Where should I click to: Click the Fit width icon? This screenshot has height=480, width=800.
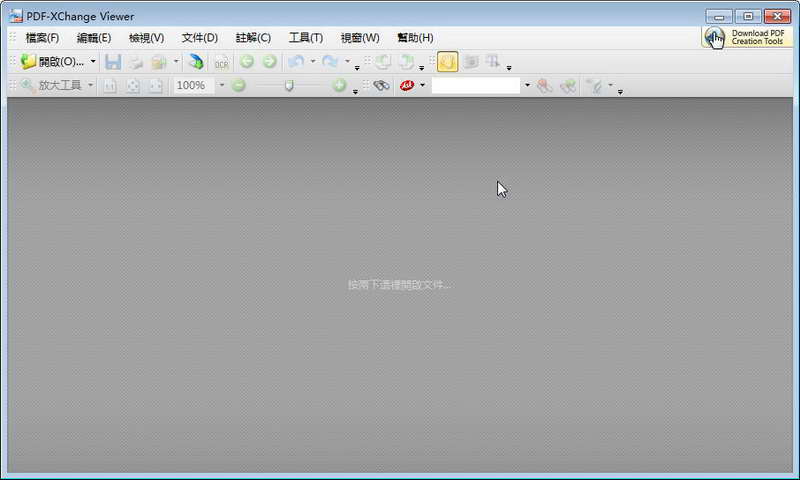(156, 86)
